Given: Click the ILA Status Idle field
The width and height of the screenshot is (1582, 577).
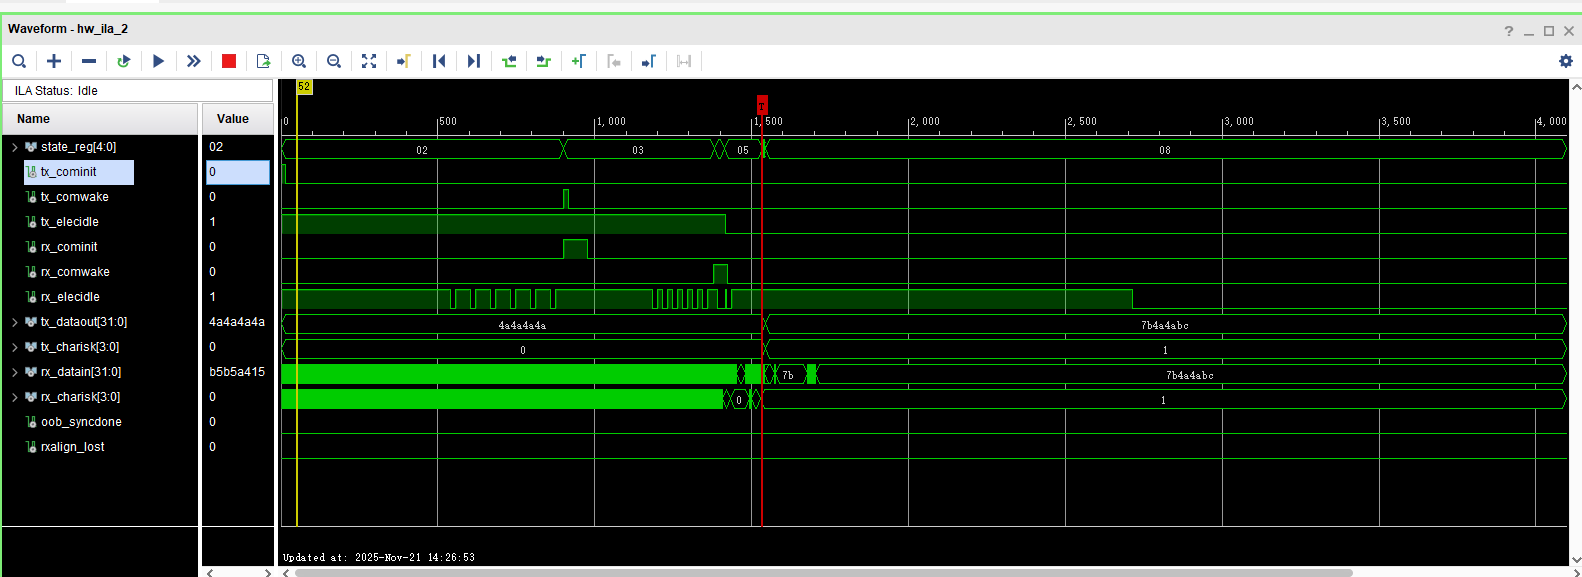Looking at the screenshot, I should [138, 91].
